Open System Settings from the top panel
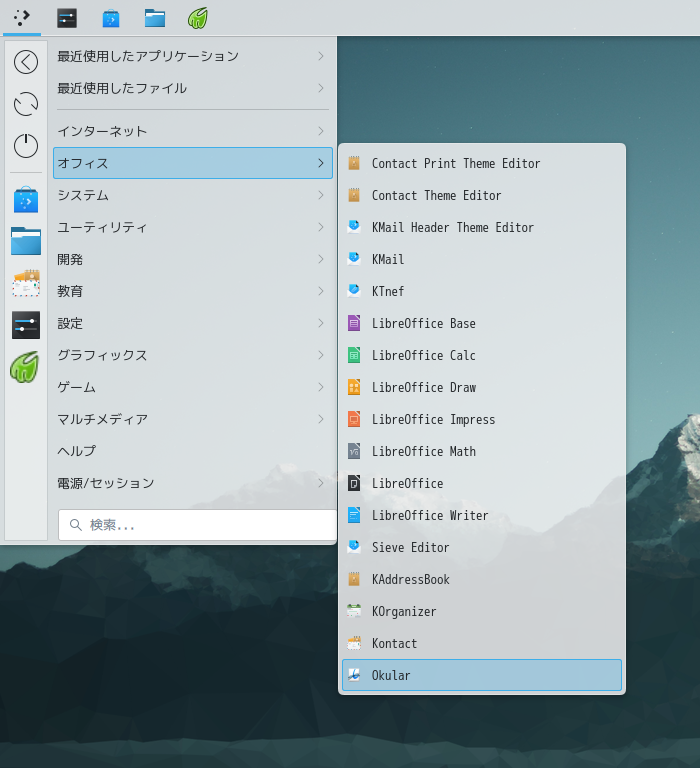The height and width of the screenshot is (768, 700). (x=67, y=18)
